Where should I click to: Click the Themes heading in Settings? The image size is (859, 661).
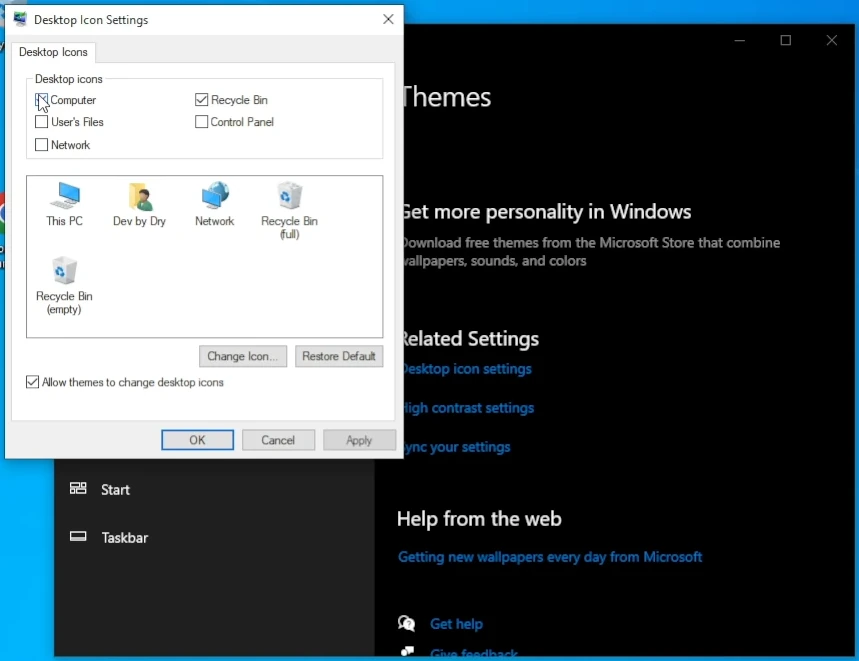[x=448, y=97]
